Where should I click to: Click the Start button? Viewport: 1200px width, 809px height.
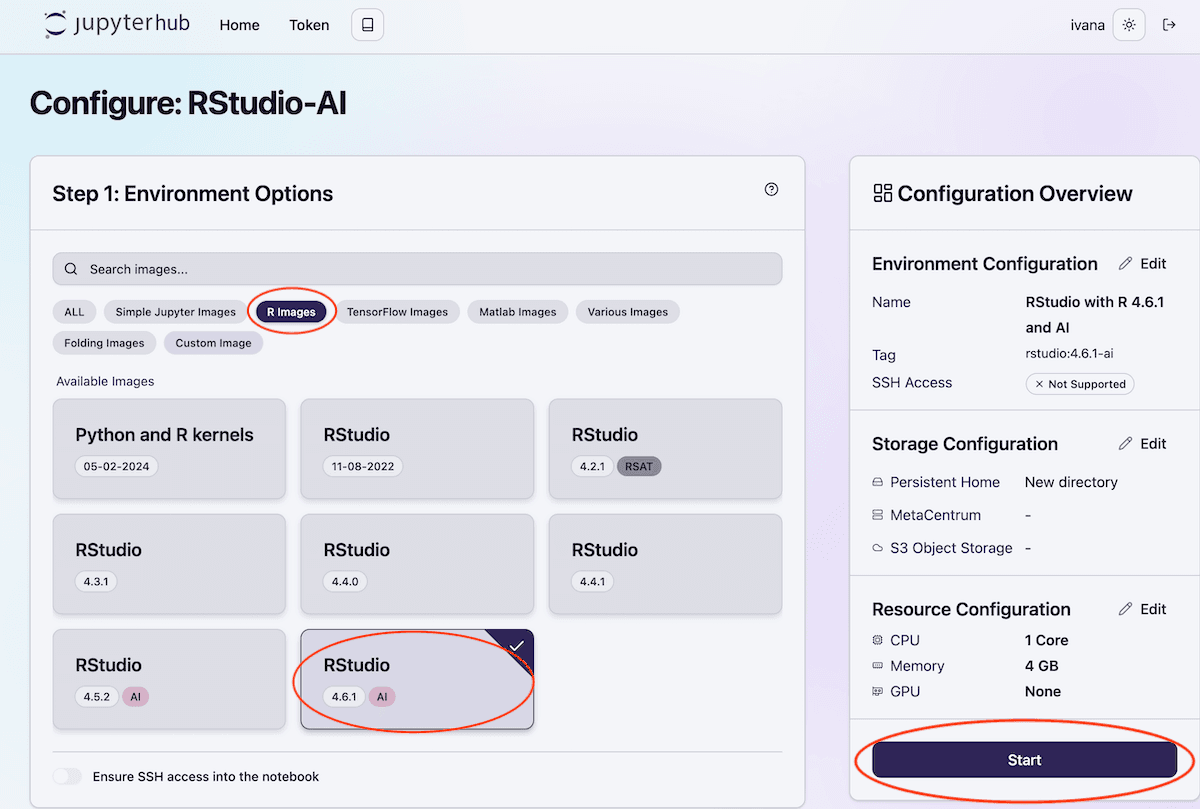coord(1024,760)
